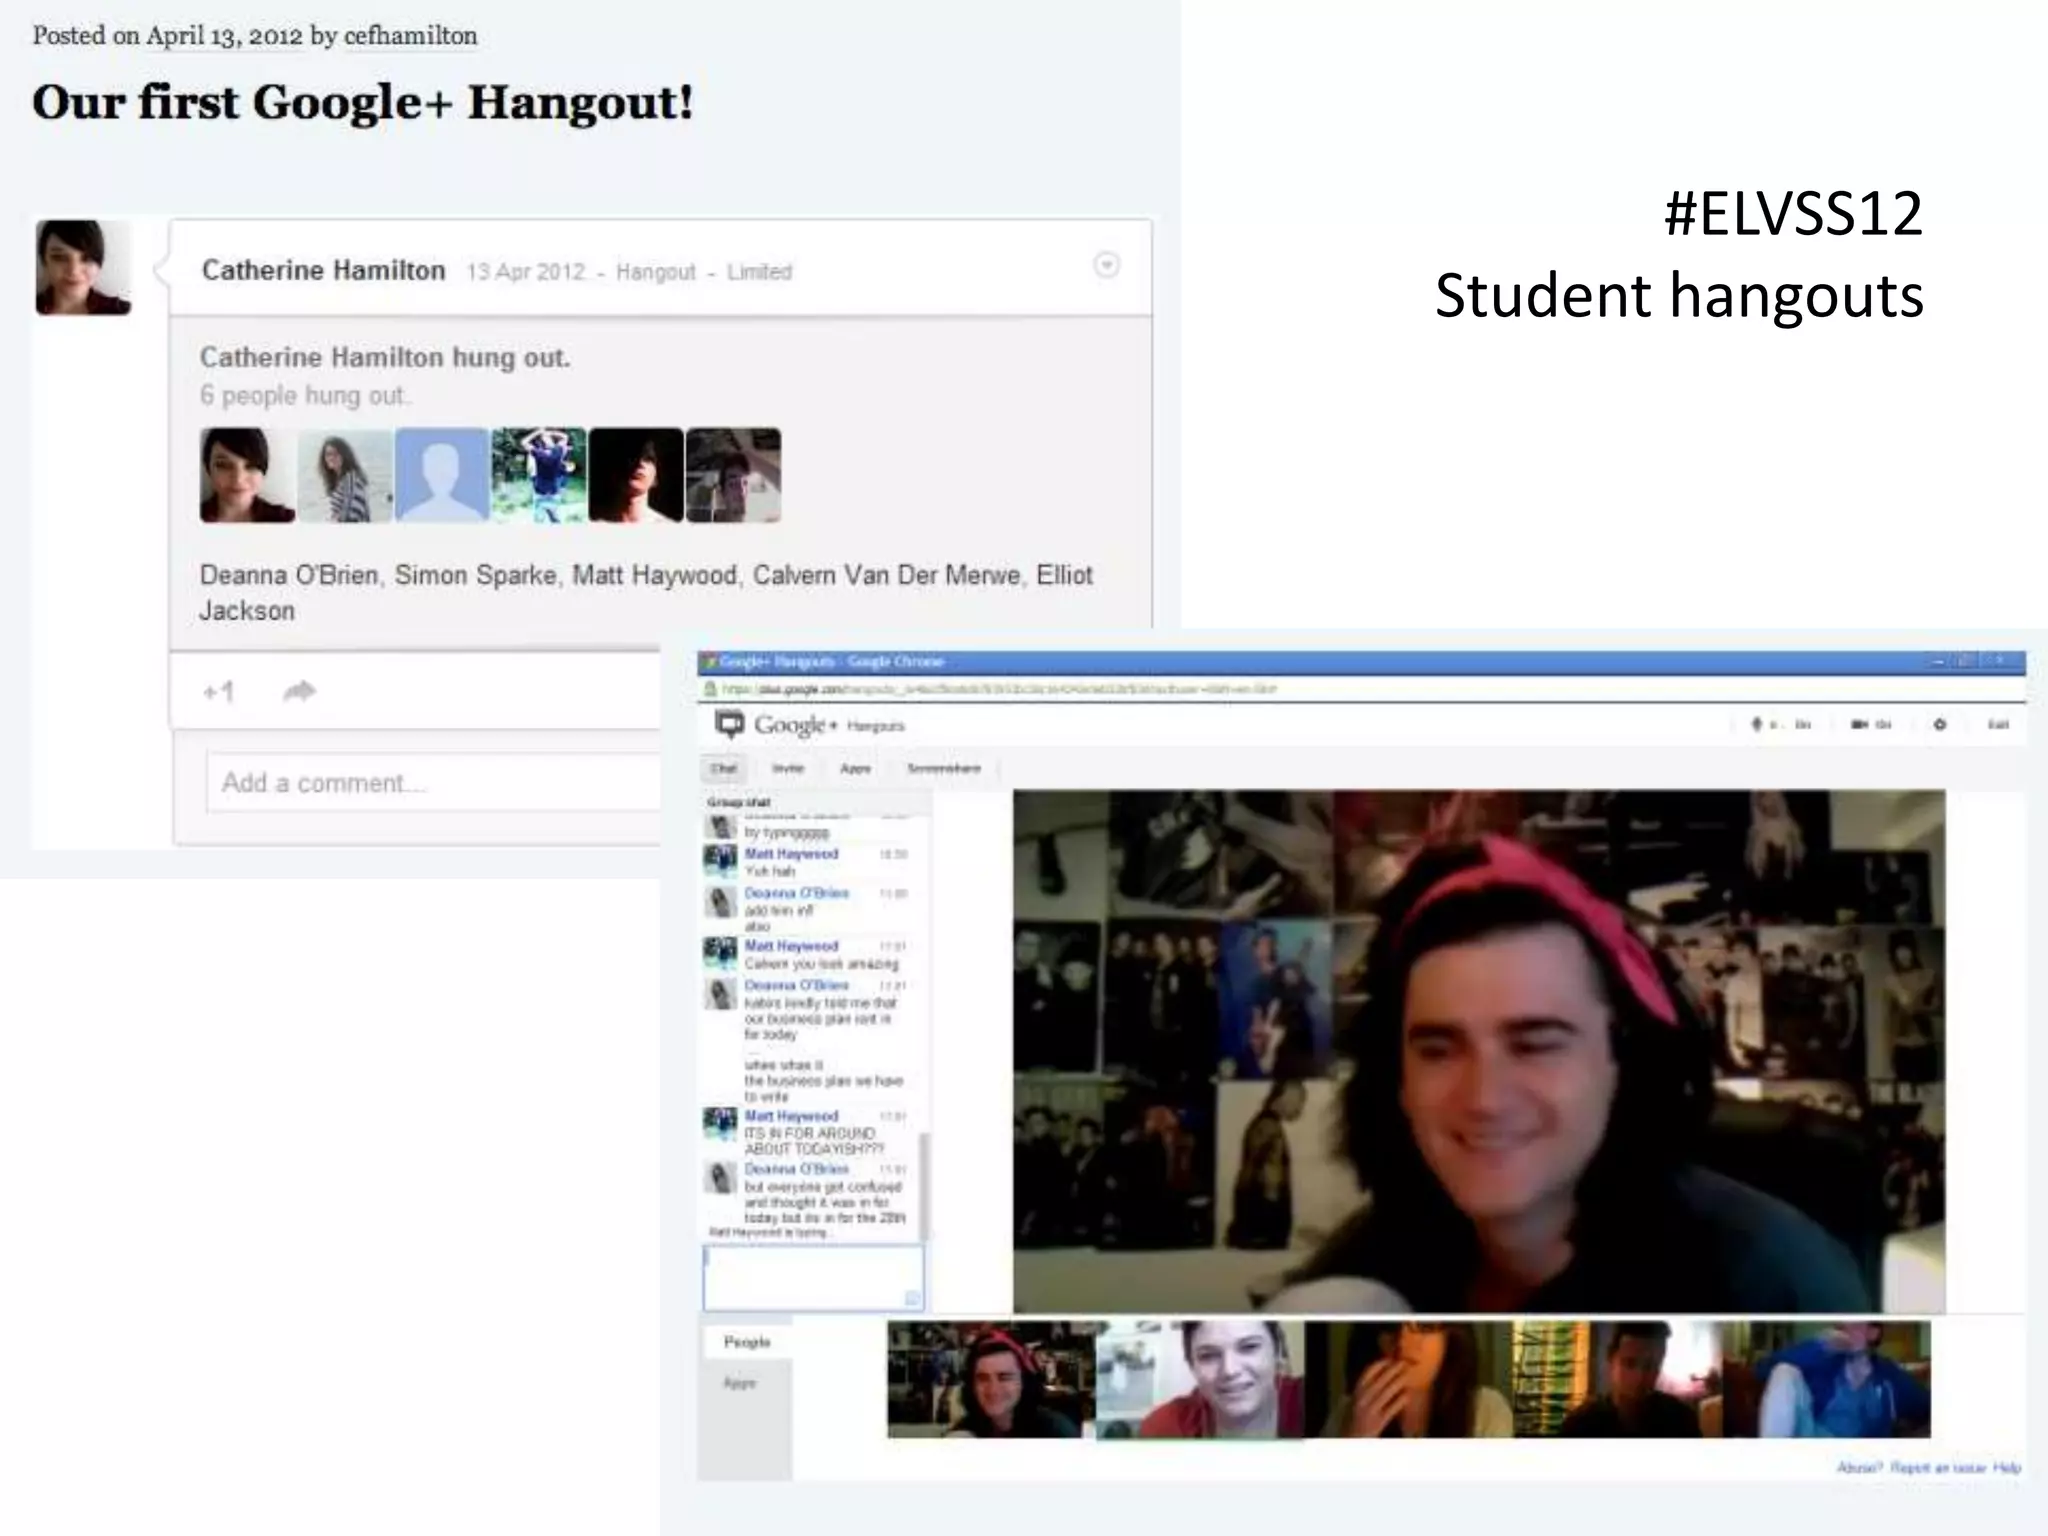Select the Chat tab in Hangouts
2048x1536 pixels.
click(x=724, y=768)
